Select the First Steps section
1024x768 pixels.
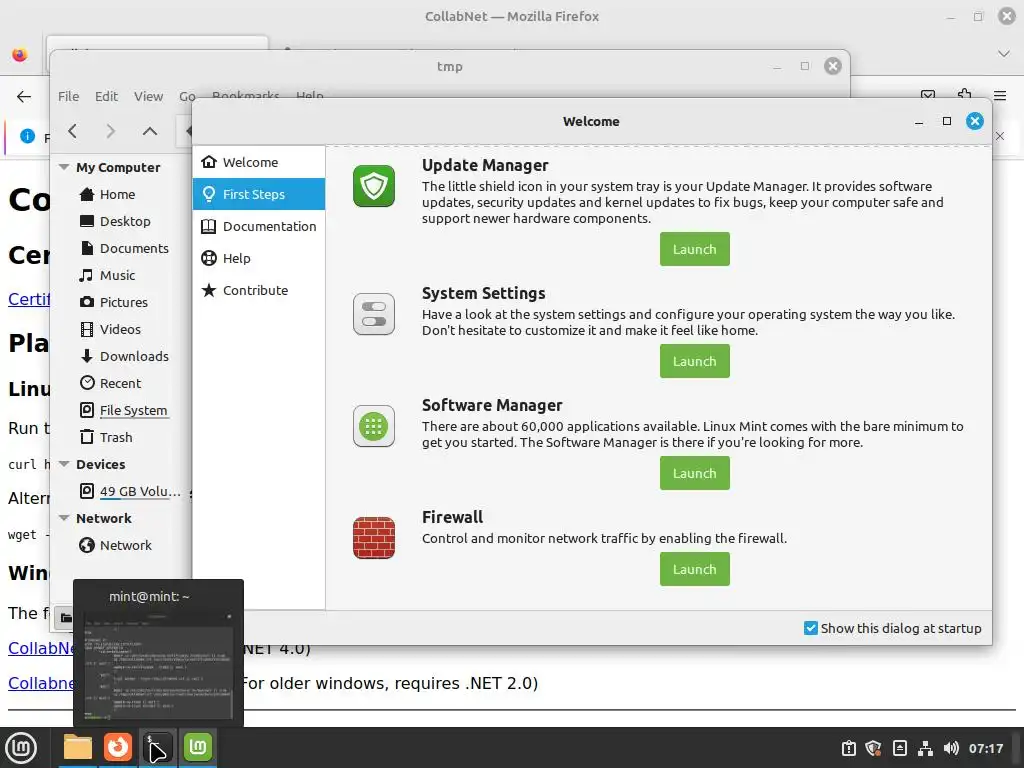coord(259,194)
